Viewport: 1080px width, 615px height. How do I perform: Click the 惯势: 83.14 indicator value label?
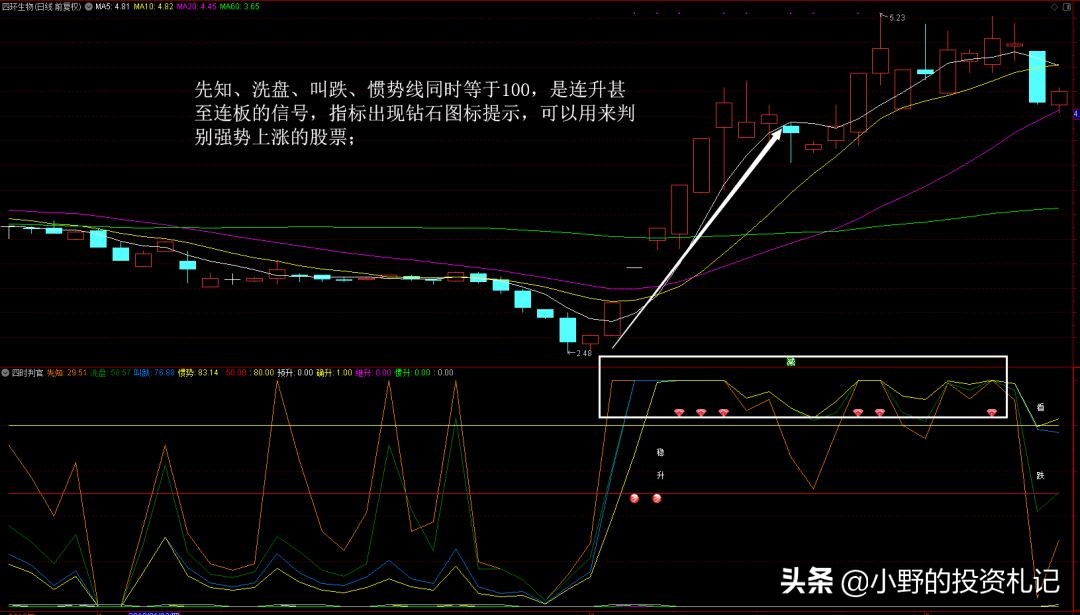[198, 372]
